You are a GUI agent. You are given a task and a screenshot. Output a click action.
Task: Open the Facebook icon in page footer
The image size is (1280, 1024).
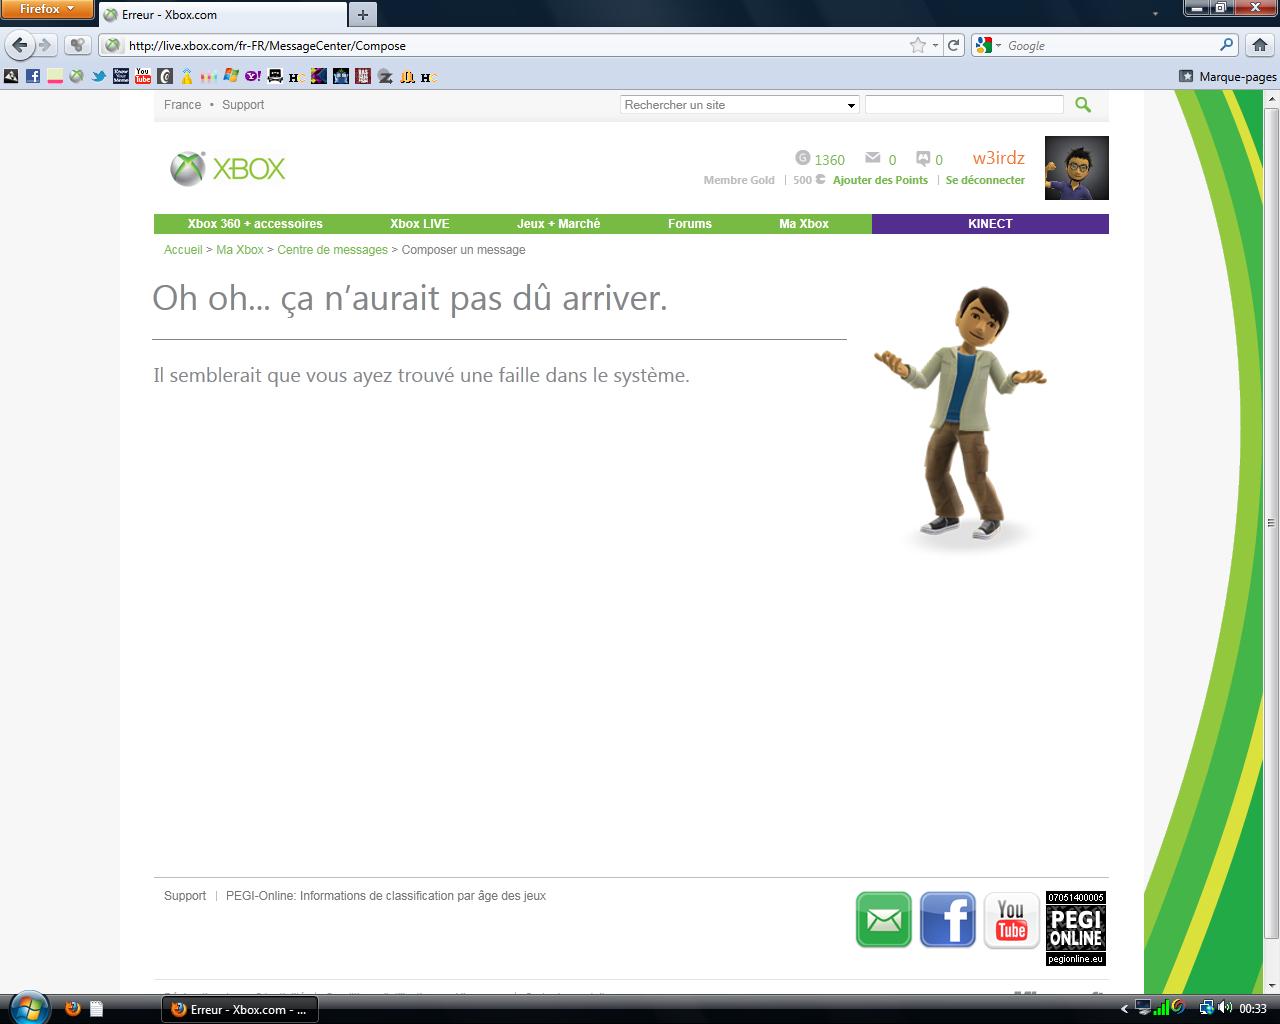[x=948, y=920]
